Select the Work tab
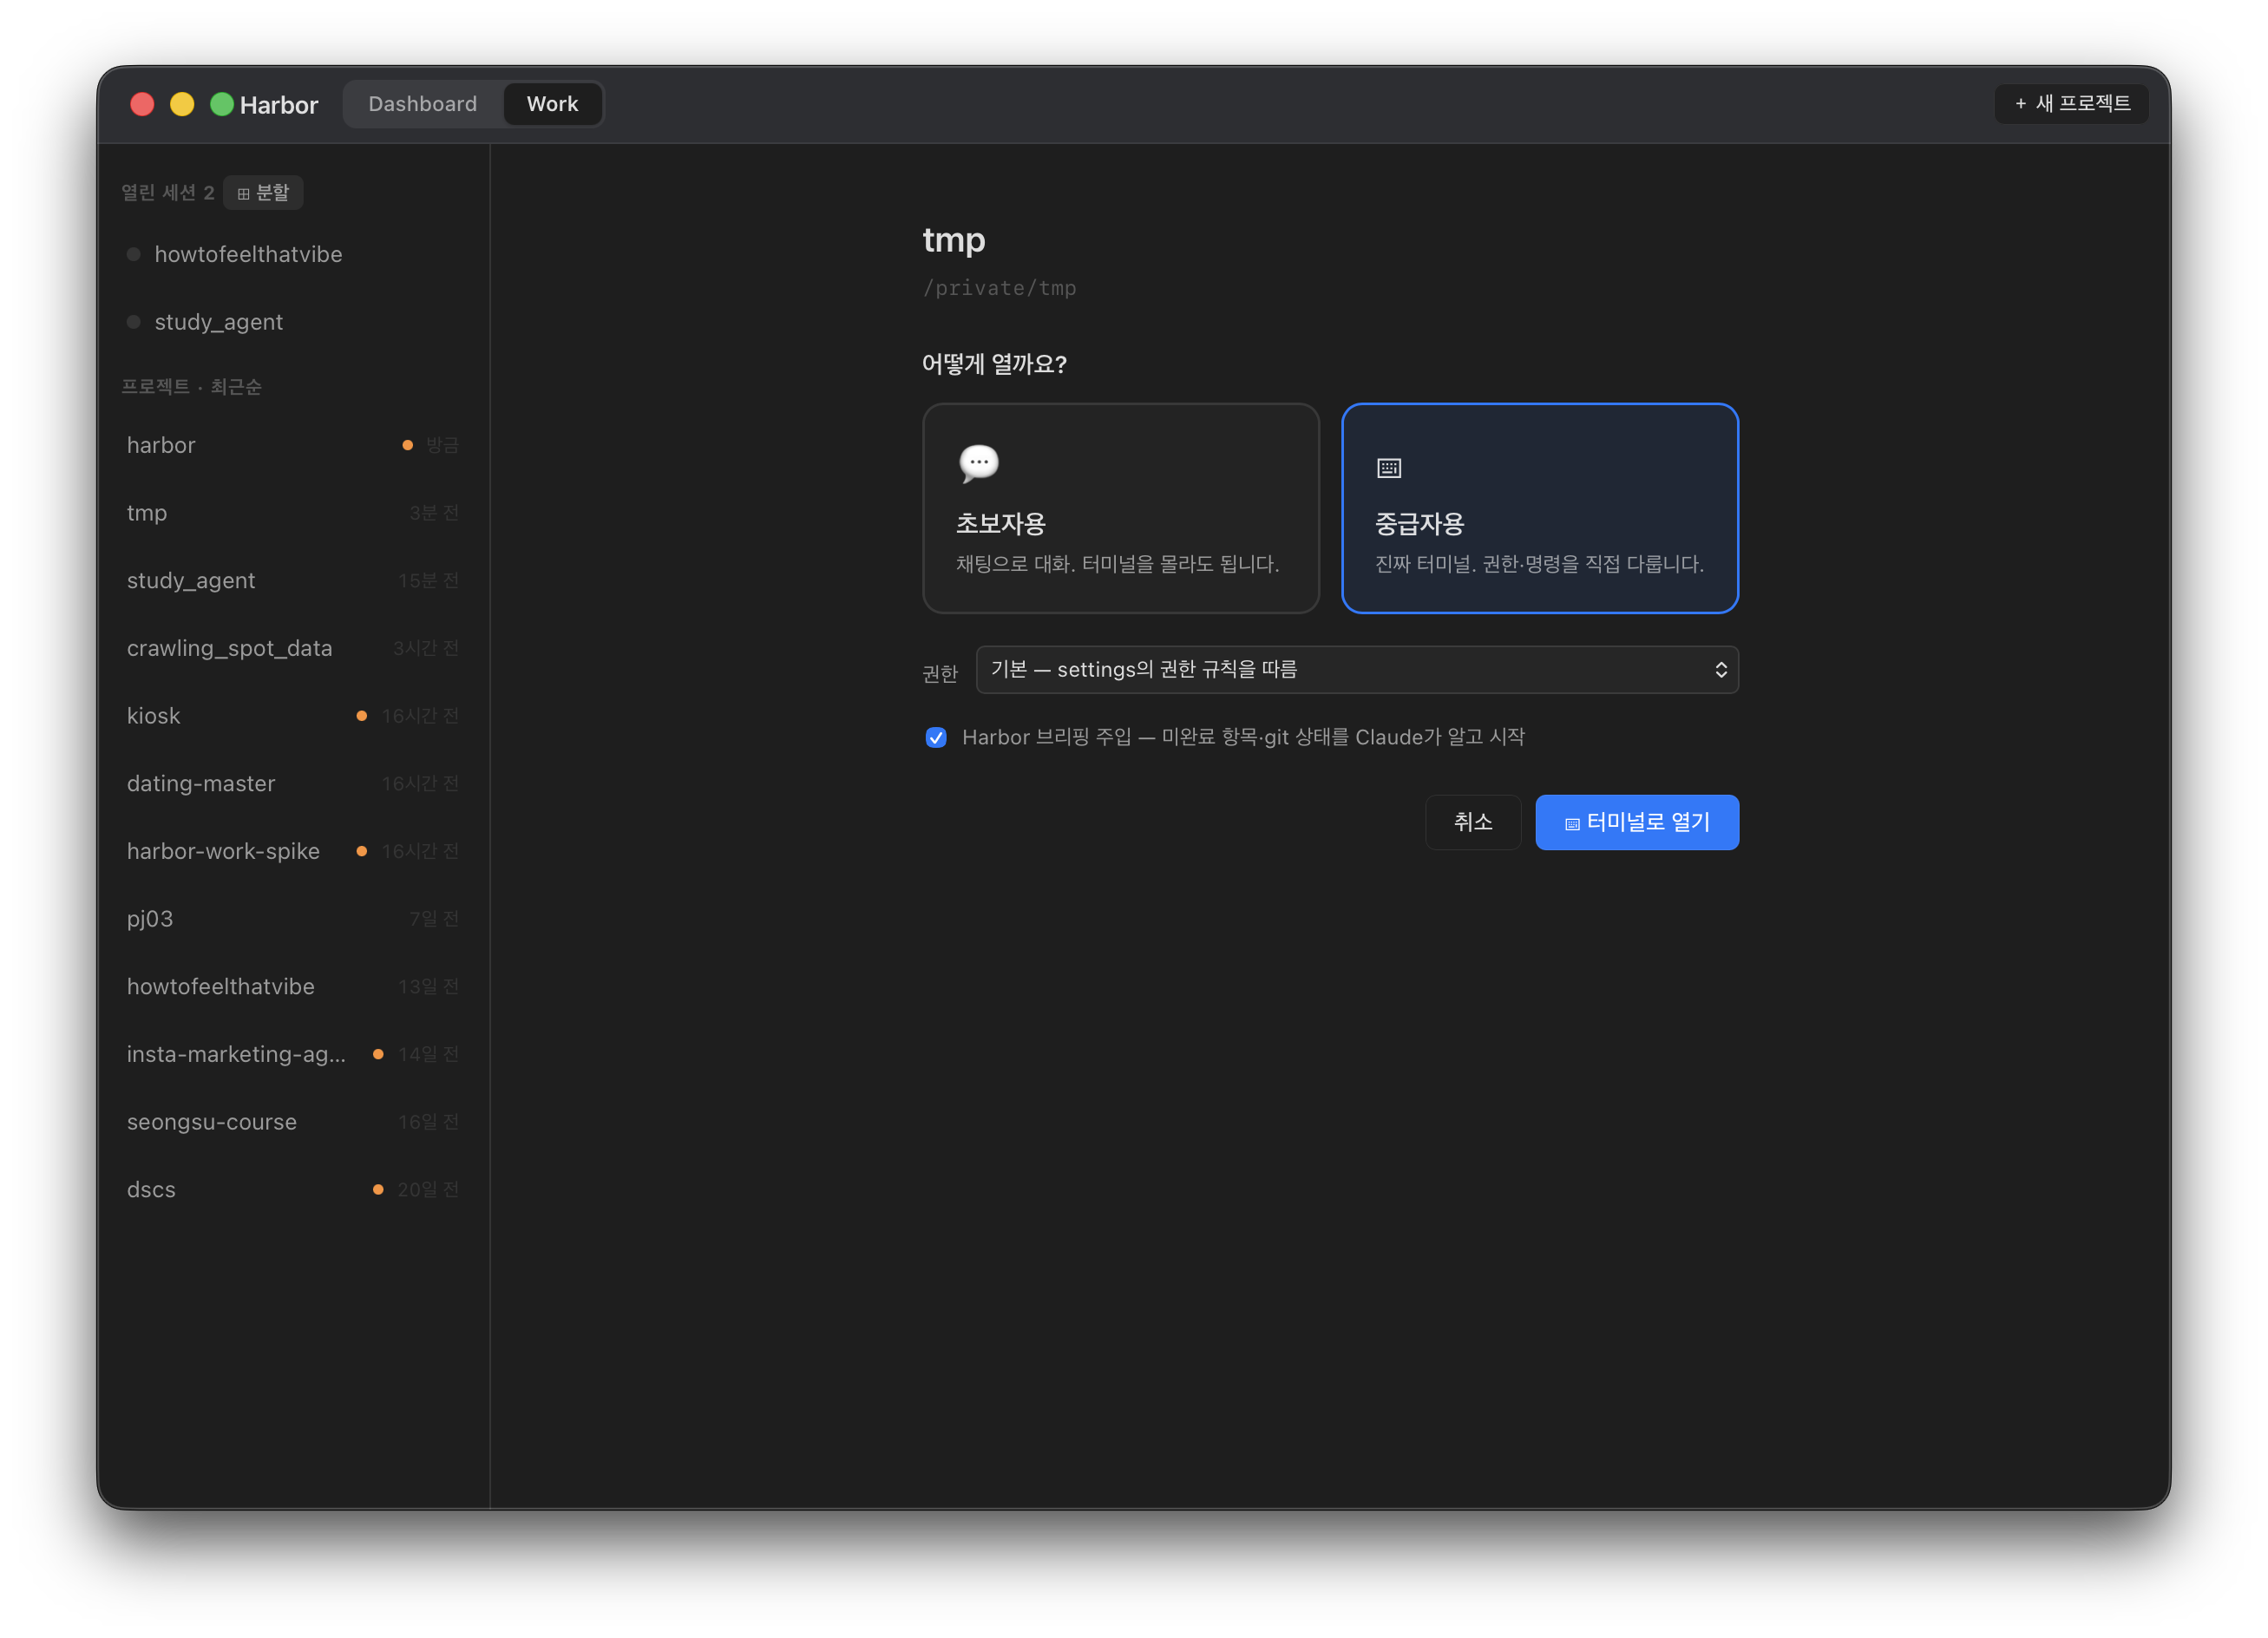Viewport: 2268px width, 1638px height. (x=552, y=104)
